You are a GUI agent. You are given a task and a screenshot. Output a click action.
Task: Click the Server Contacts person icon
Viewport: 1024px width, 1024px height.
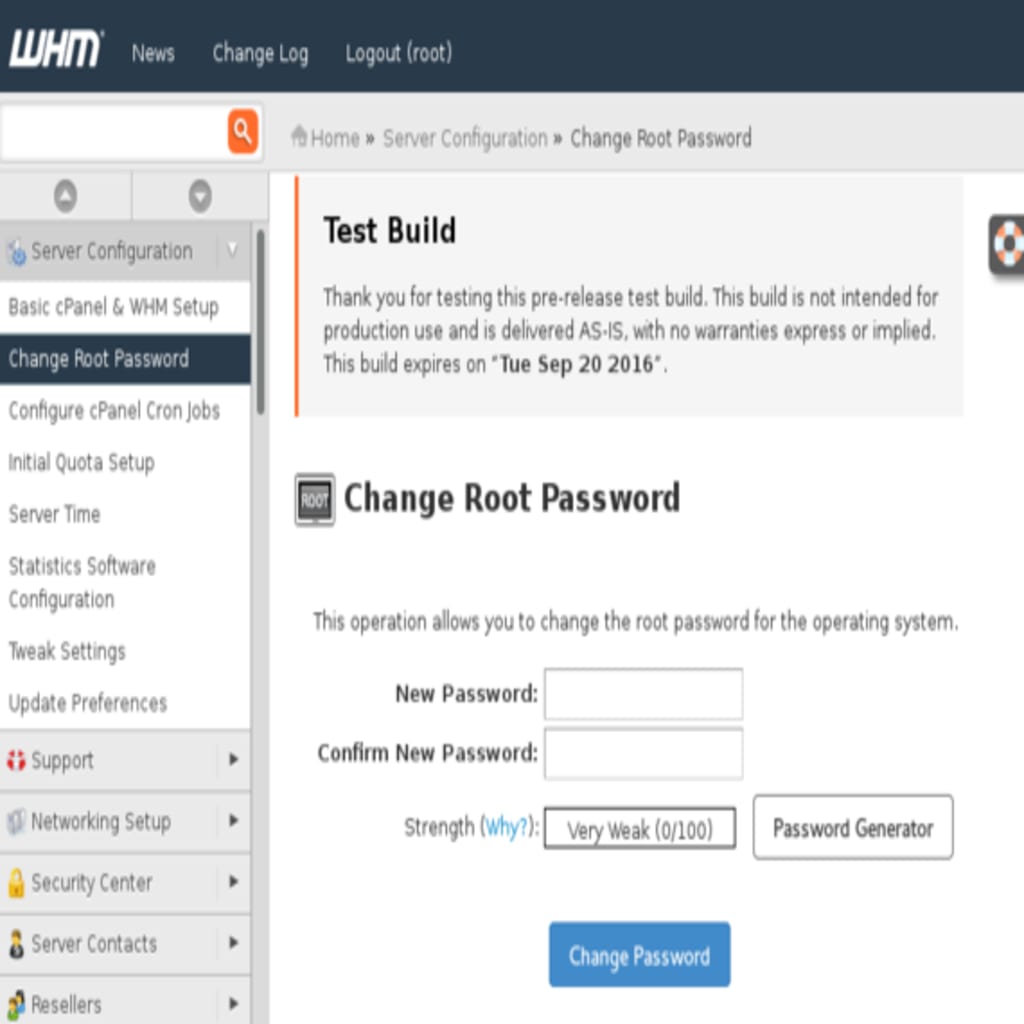16,944
